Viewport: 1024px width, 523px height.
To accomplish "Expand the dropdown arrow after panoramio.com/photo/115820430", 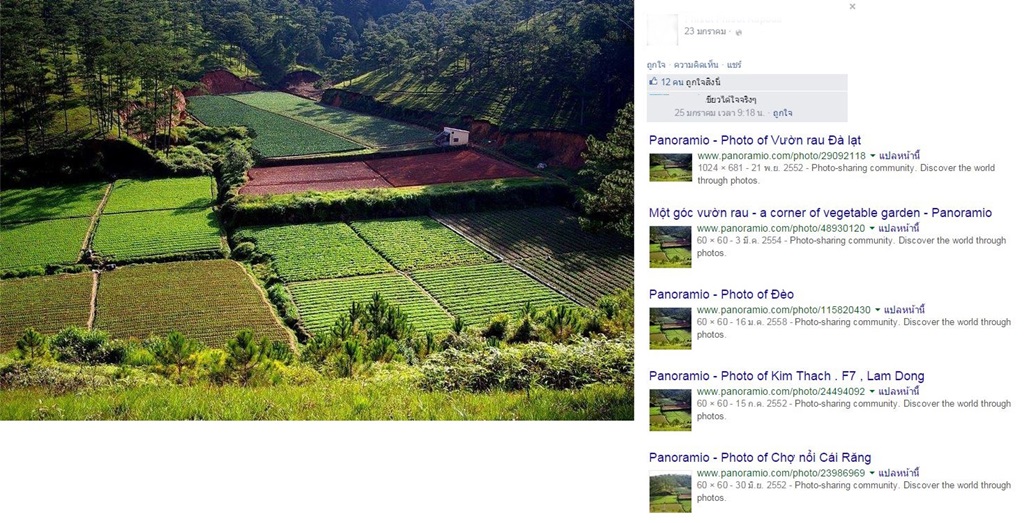I will point(878,310).
